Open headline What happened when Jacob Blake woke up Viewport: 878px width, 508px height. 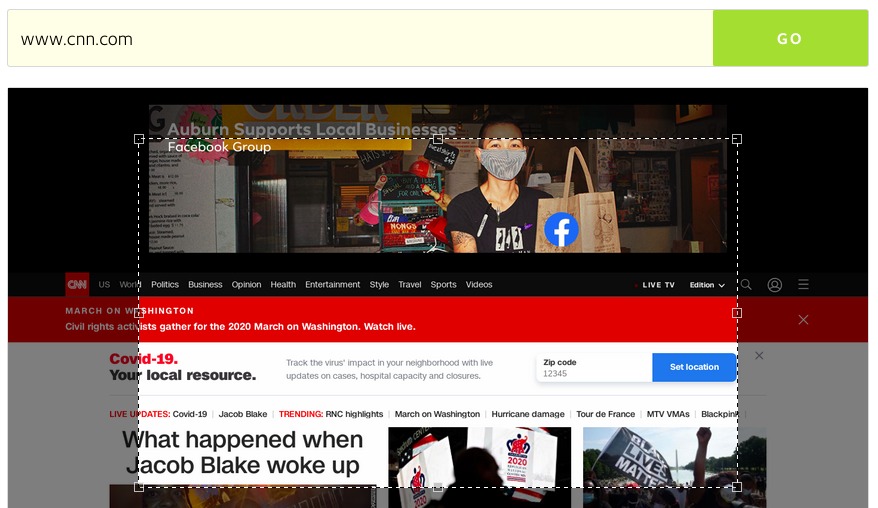click(242, 453)
